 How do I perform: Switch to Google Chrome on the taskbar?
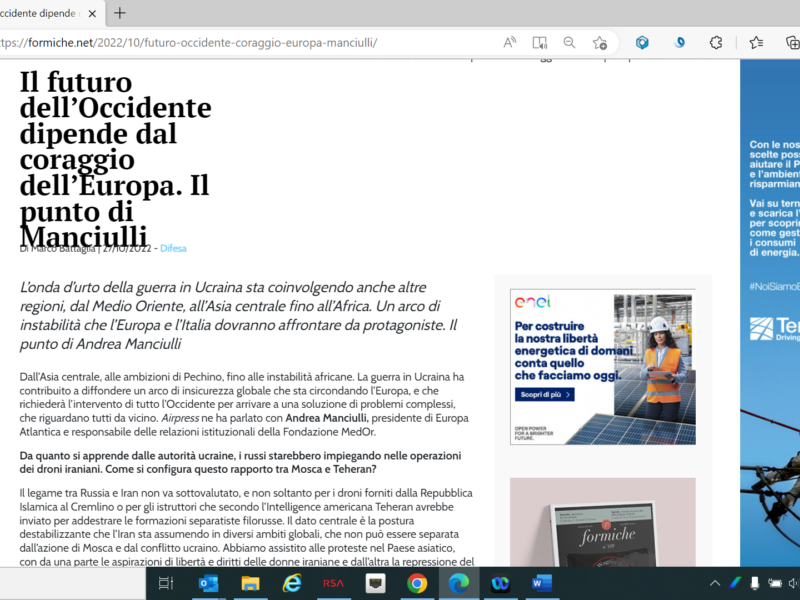click(417, 583)
